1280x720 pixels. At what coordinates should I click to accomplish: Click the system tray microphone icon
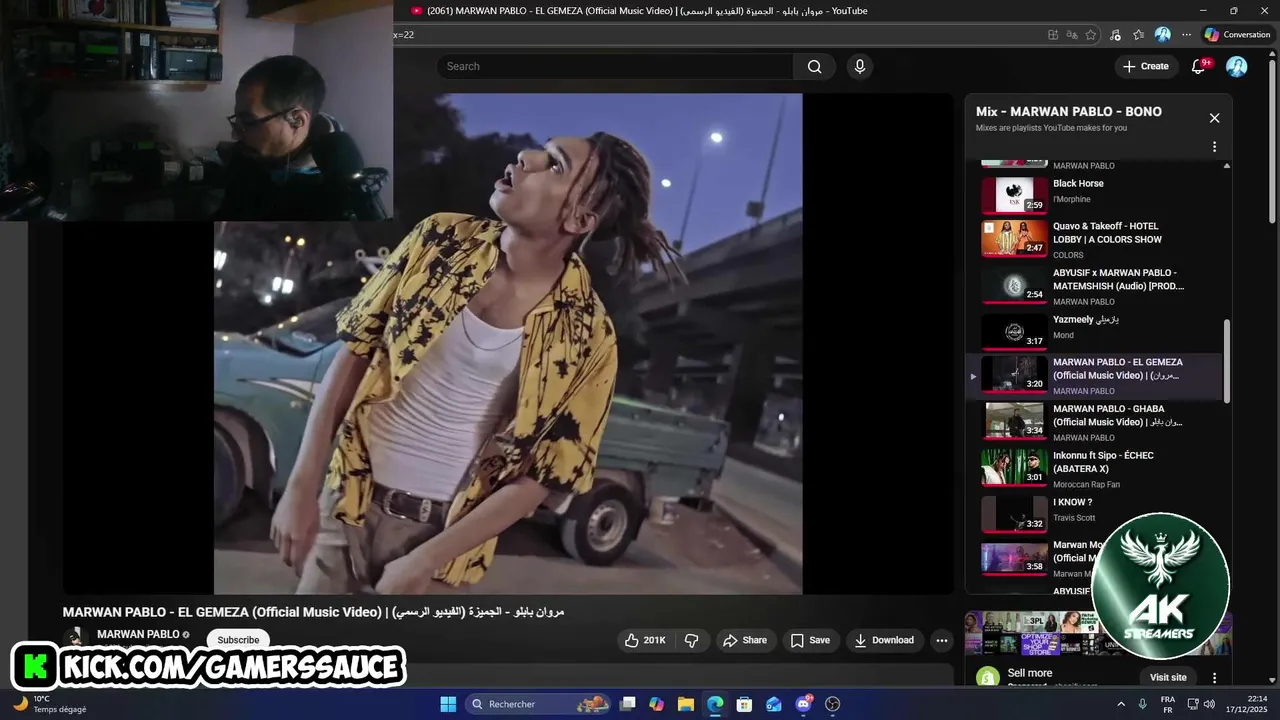[x=1143, y=704]
